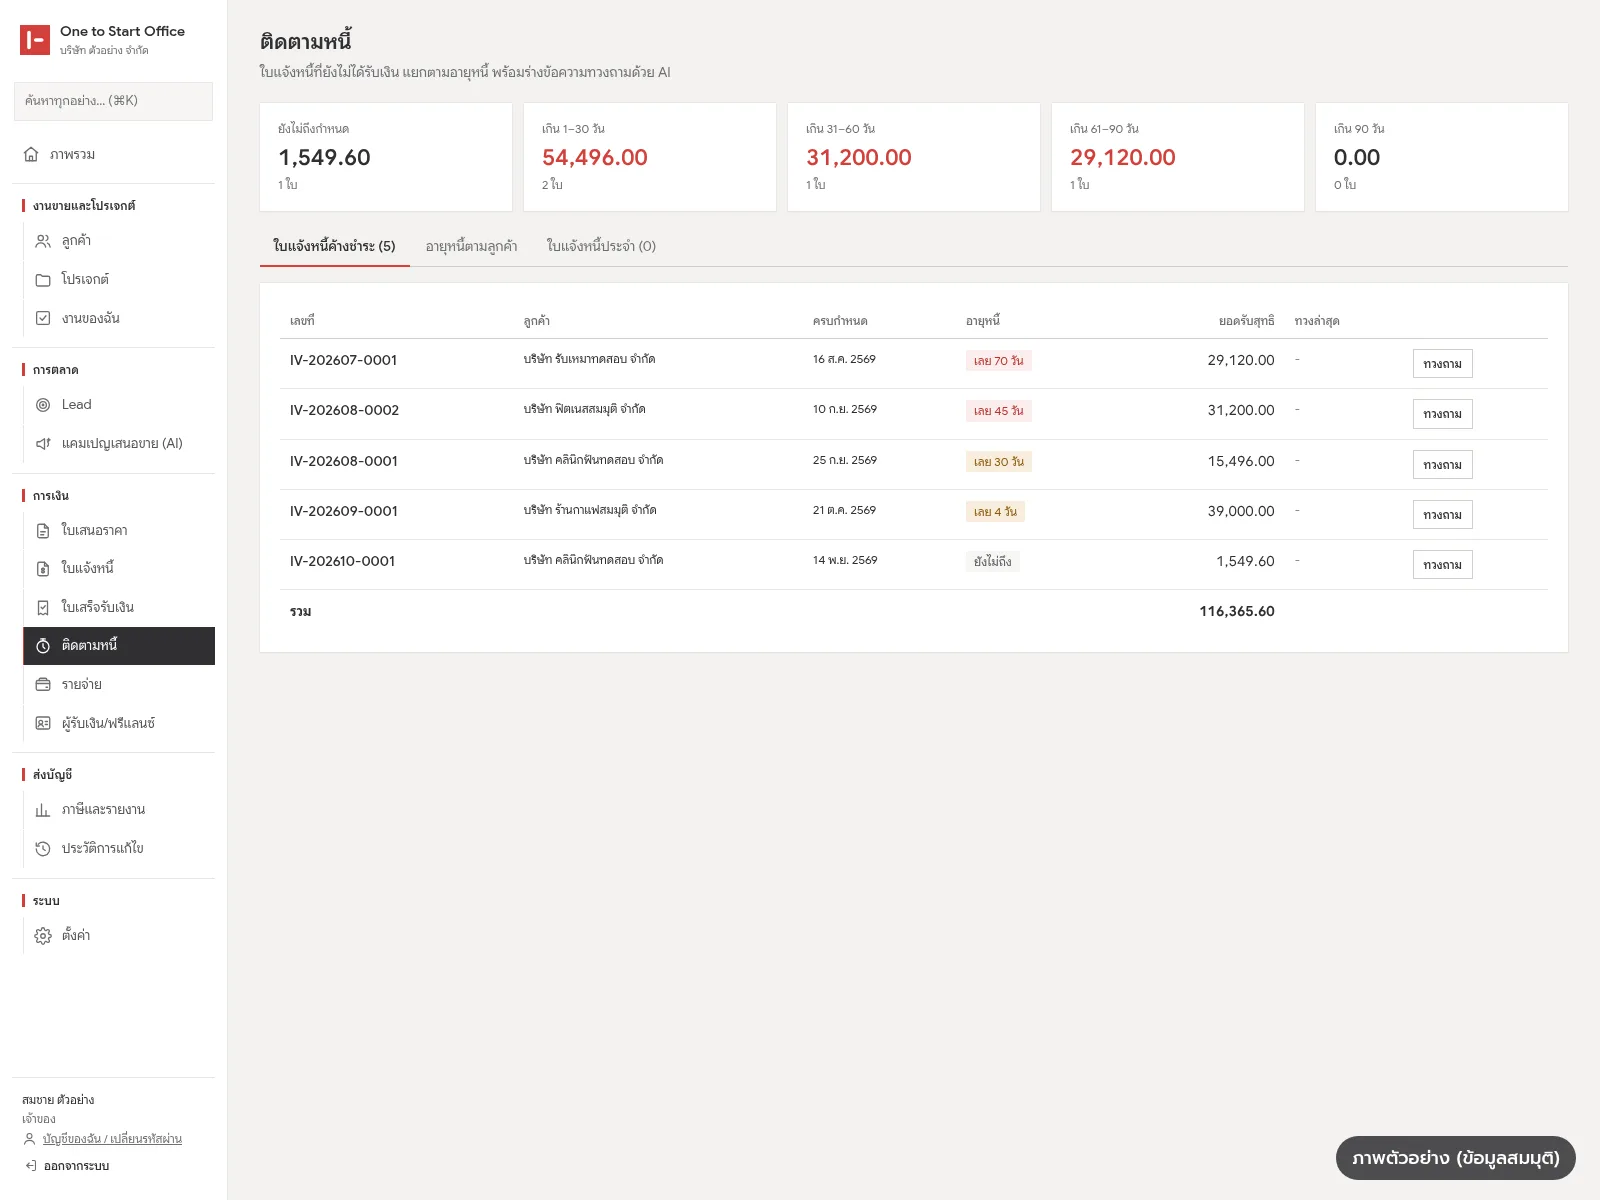Click the ยังไม่ถึงกำหนด summary card

coord(386,157)
